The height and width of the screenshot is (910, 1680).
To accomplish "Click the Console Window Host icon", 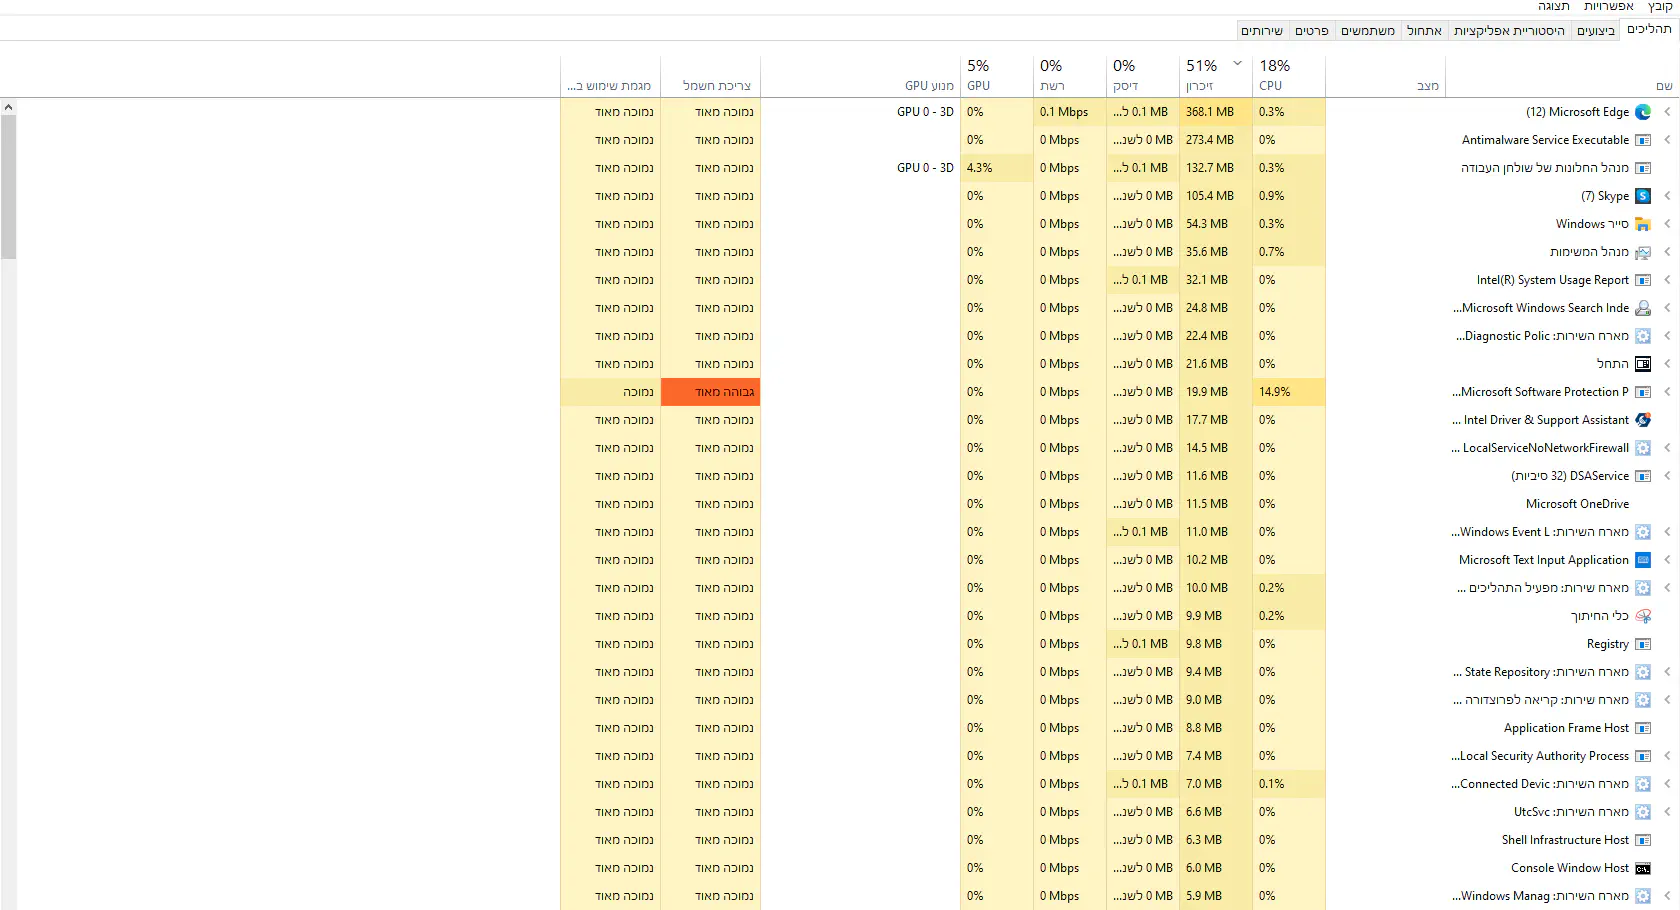I will pyautogui.click(x=1642, y=868).
